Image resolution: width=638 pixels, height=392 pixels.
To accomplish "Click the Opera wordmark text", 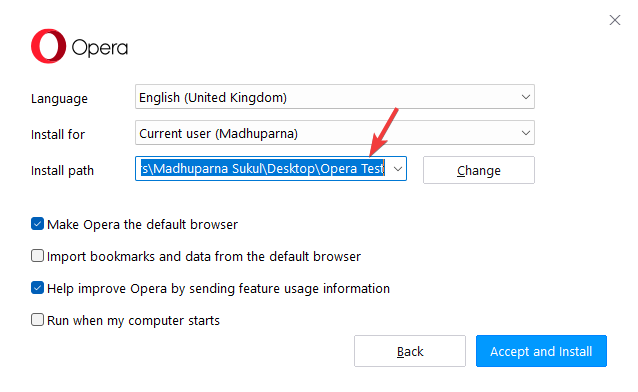I will [100, 48].
